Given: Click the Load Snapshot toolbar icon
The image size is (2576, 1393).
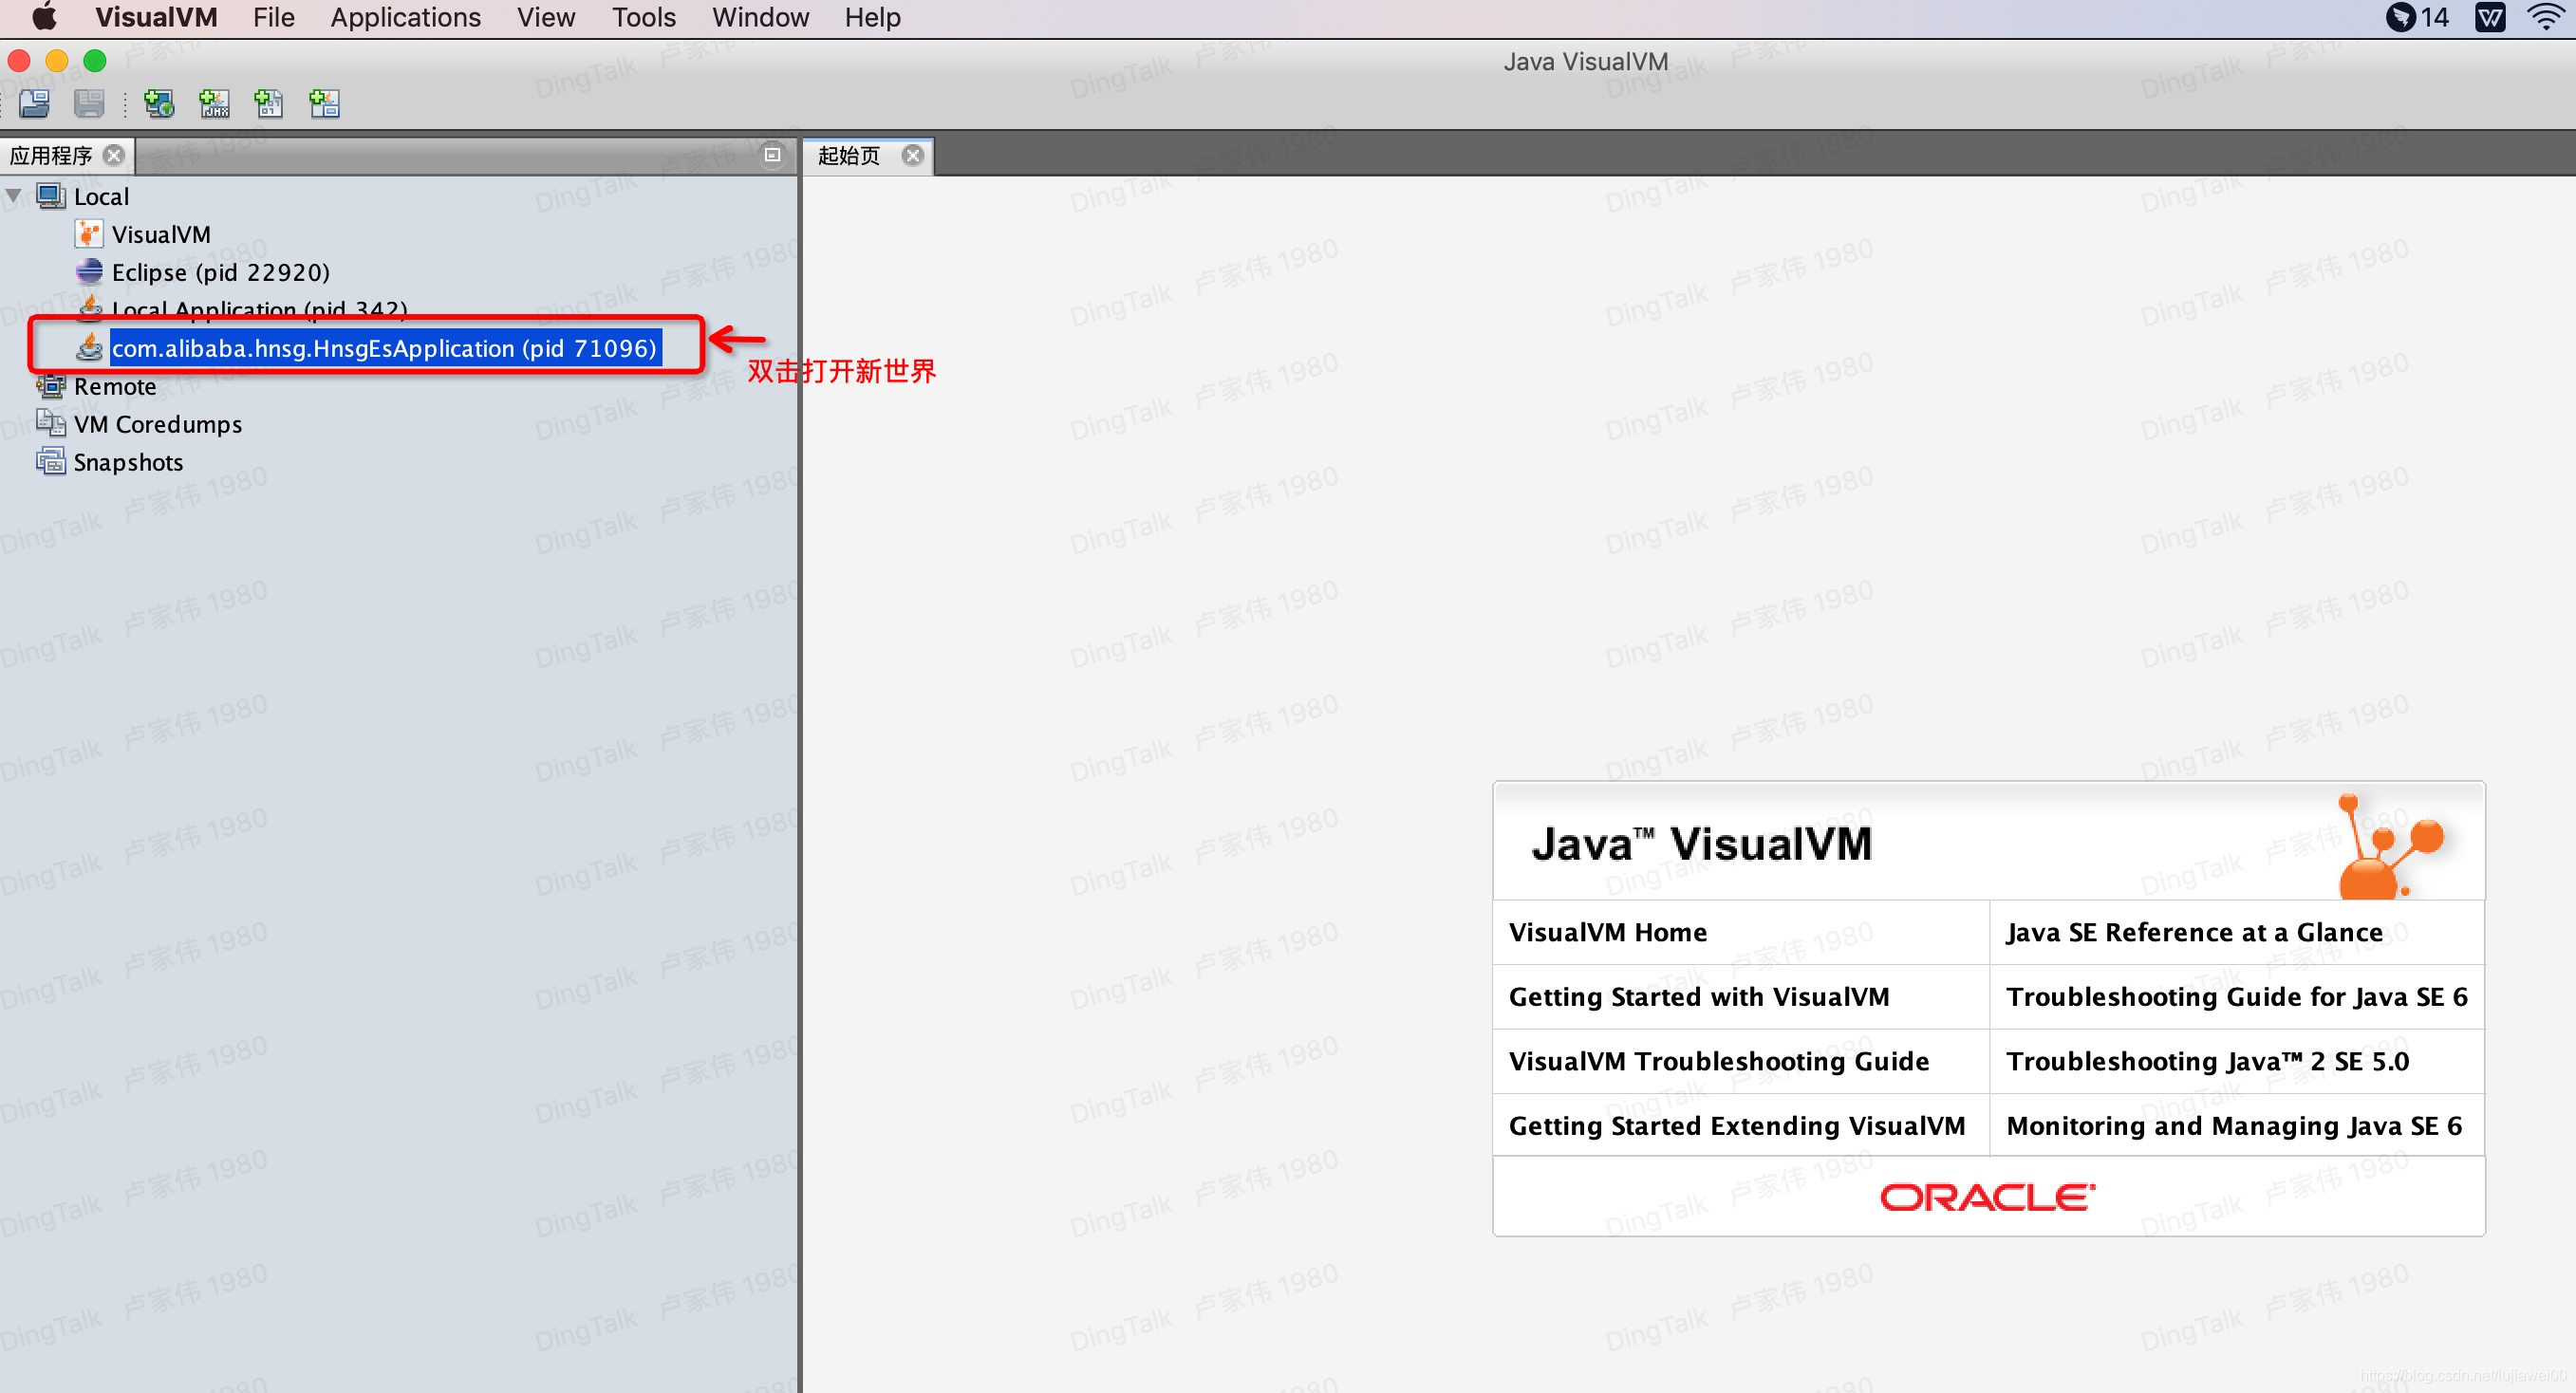Looking at the screenshot, I should (x=34, y=103).
